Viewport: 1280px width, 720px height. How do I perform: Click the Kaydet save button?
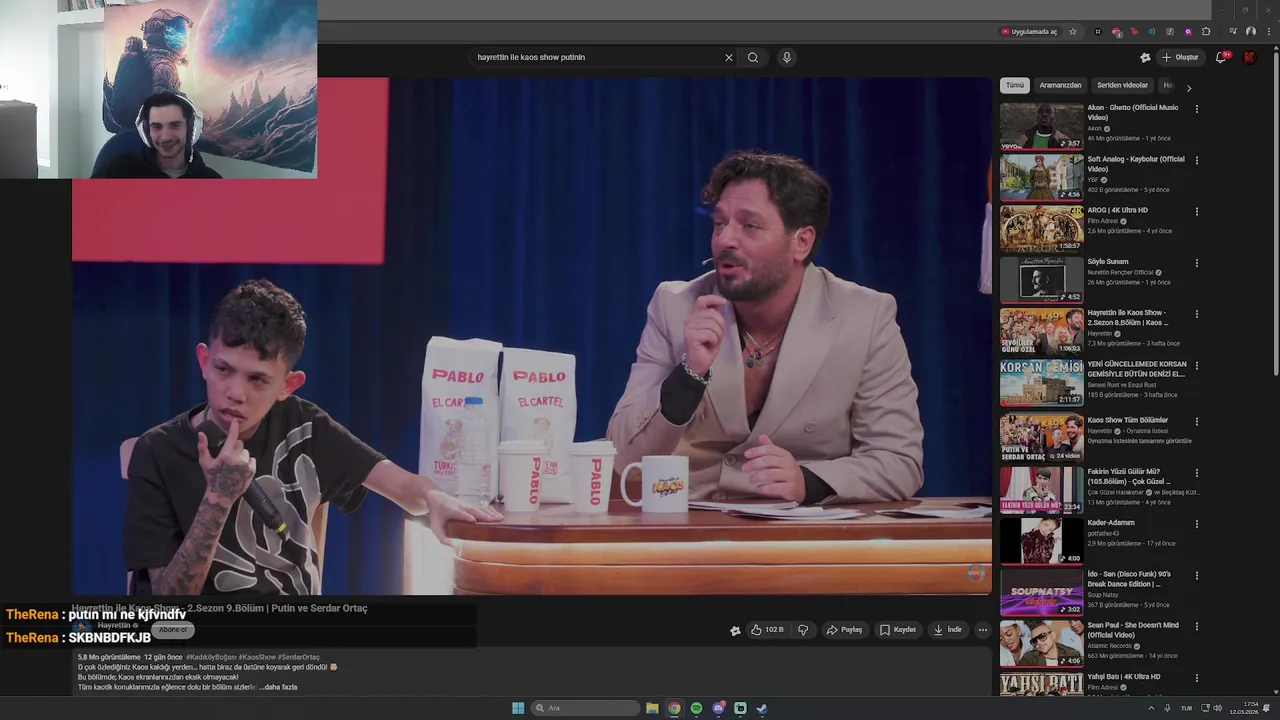click(898, 630)
